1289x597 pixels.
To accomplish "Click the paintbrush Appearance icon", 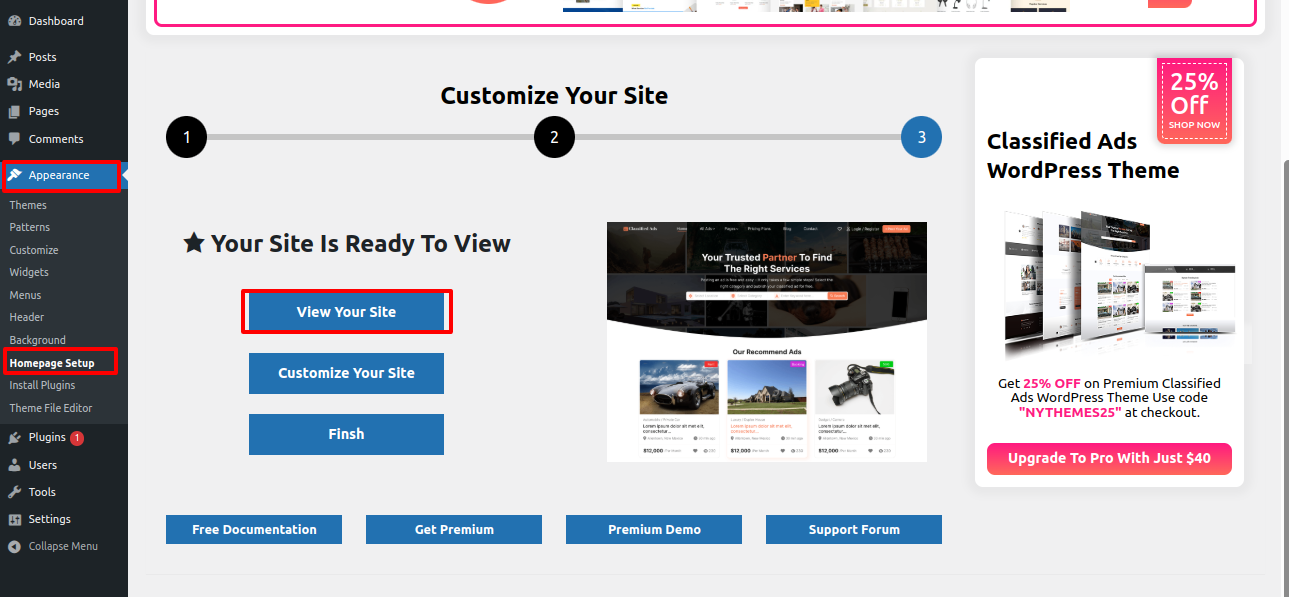I will pos(14,175).
